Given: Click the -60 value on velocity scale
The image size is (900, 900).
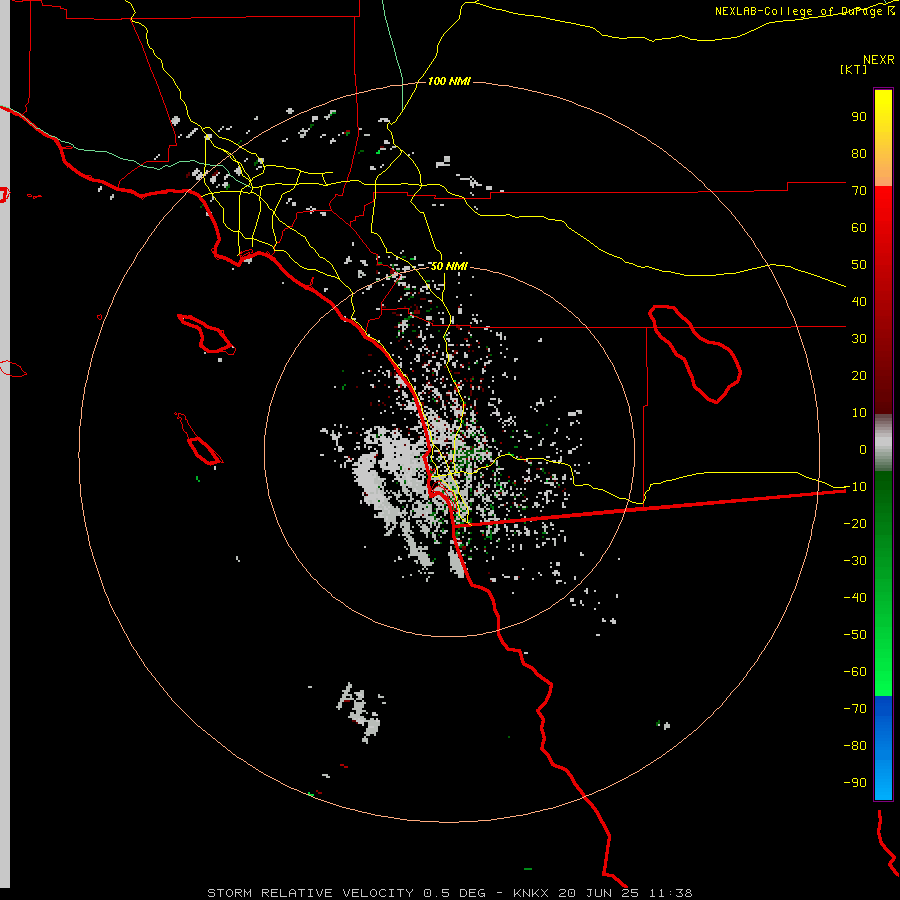Looking at the screenshot, I should [x=855, y=672].
